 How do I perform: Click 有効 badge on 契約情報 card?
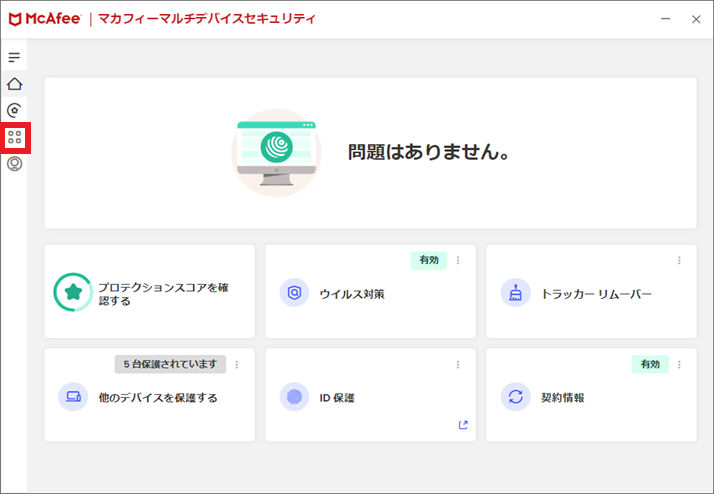pyautogui.click(x=650, y=364)
